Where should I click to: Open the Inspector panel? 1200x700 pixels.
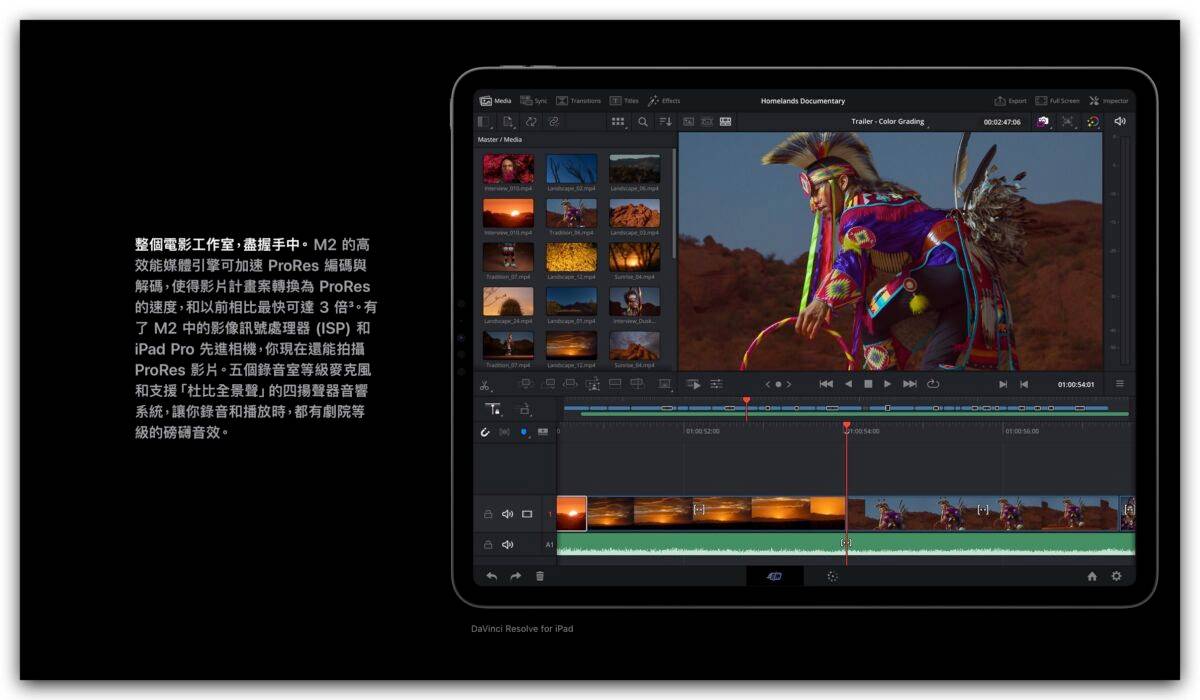click(1109, 101)
